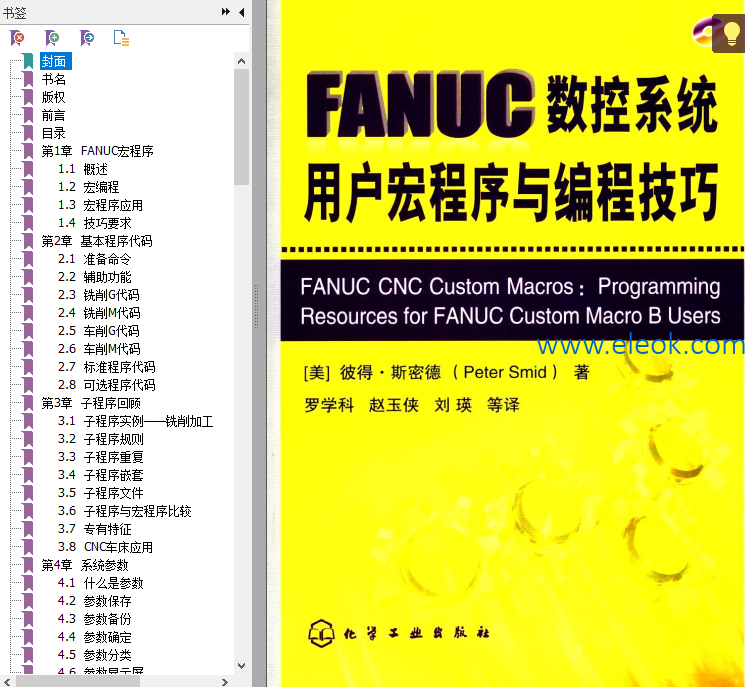
Task: Jump to section 4.5 参数分类
Action: coord(95,655)
